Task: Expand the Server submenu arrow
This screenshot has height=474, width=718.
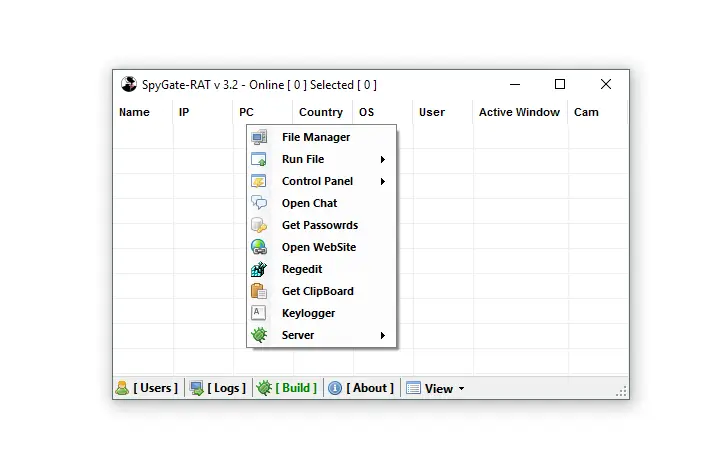Action: tap(383, 335)
